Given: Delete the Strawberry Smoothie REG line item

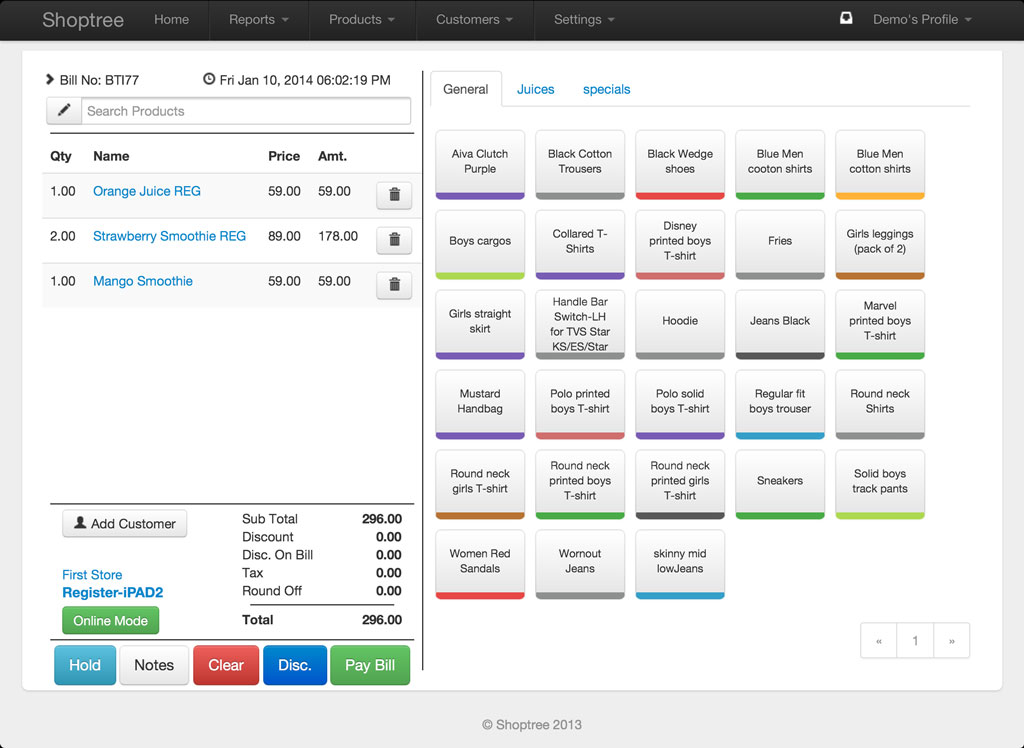Looking at the screenshot, I should [x=394, y=240].
